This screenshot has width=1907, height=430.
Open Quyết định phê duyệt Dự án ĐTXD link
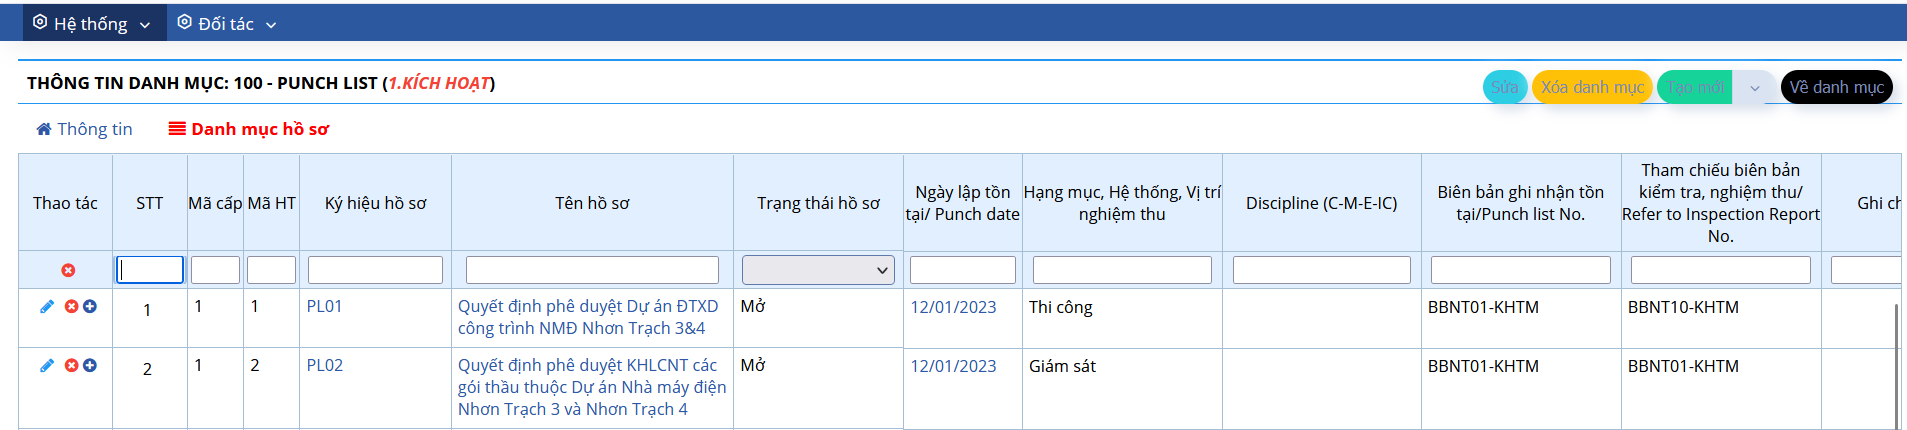(x=588, y=317)
